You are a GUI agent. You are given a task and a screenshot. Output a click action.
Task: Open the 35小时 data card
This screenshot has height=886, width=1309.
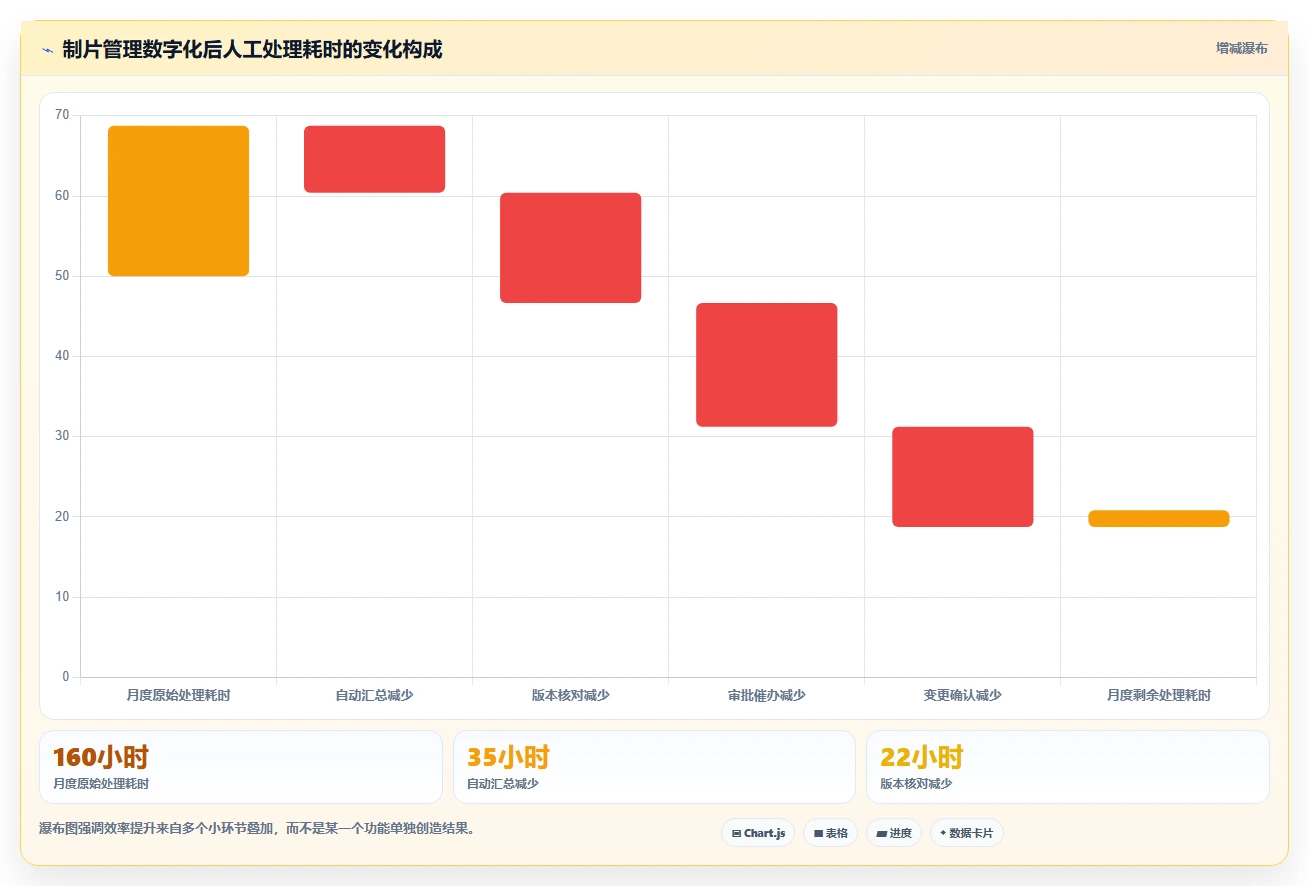[654, 767]
